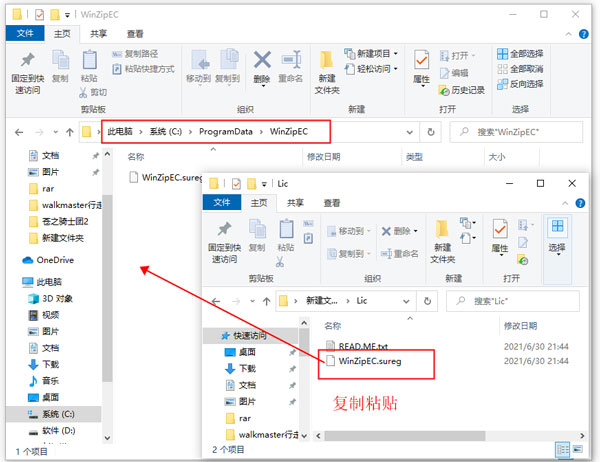Switch to details view in Lic window
The width and height of the screenshot is (600, 462).
click(x=562, y=449)
